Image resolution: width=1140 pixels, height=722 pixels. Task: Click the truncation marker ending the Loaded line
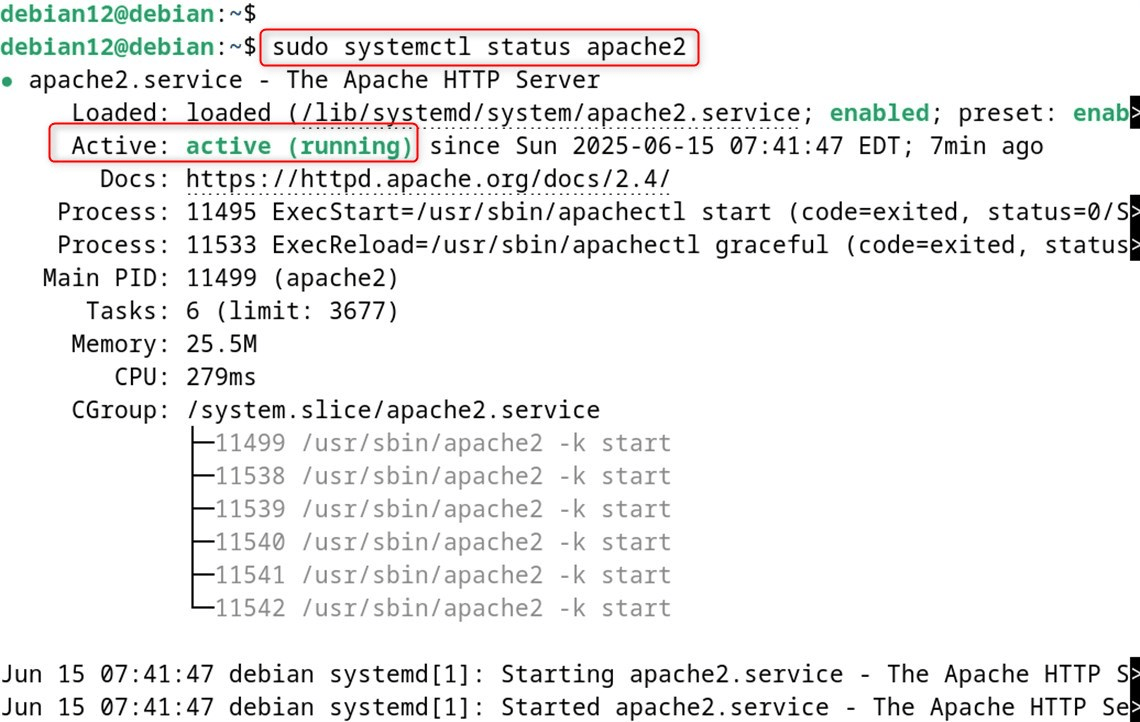tap(1134, 112)
